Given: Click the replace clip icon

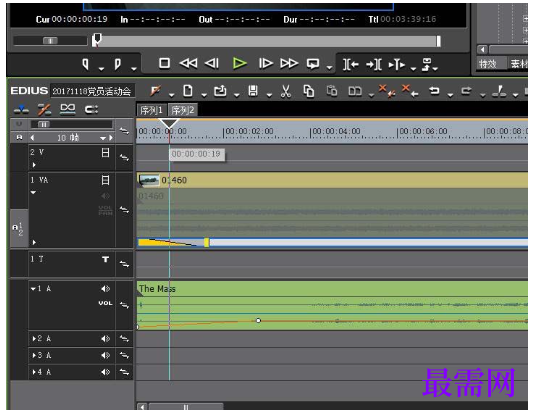Looking at the screenshot, I should [x=355, y=91].
